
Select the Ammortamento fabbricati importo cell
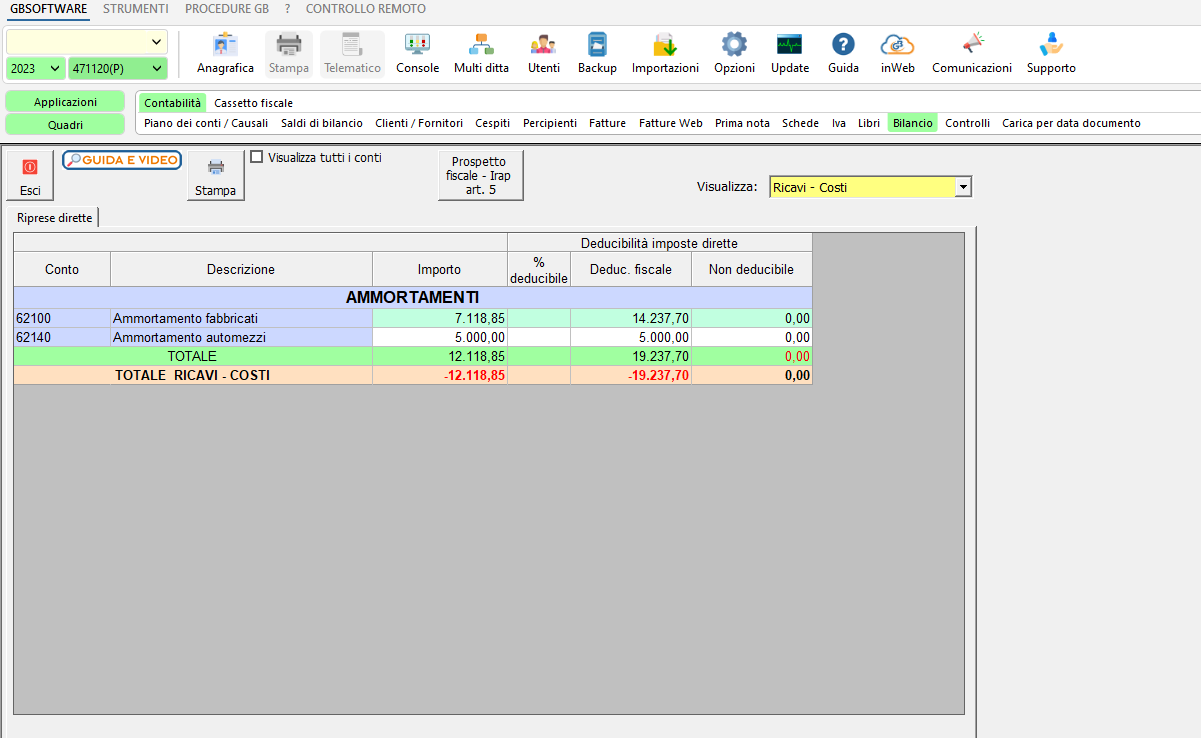[x=440, y=318]
